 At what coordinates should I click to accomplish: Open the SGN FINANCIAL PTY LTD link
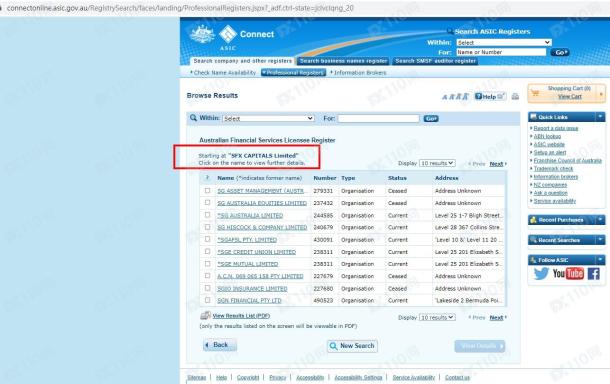pyautogui.click(x=249, y=300)
